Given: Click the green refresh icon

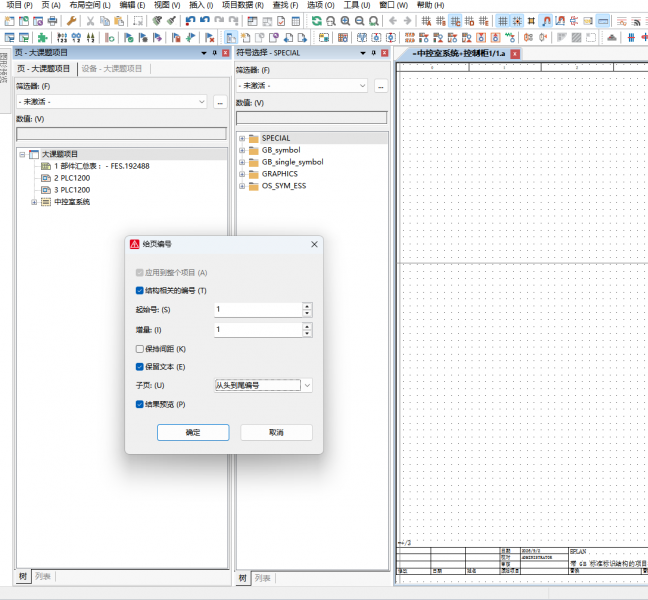Looking at the screenshot, I should [x=317, y=21].
